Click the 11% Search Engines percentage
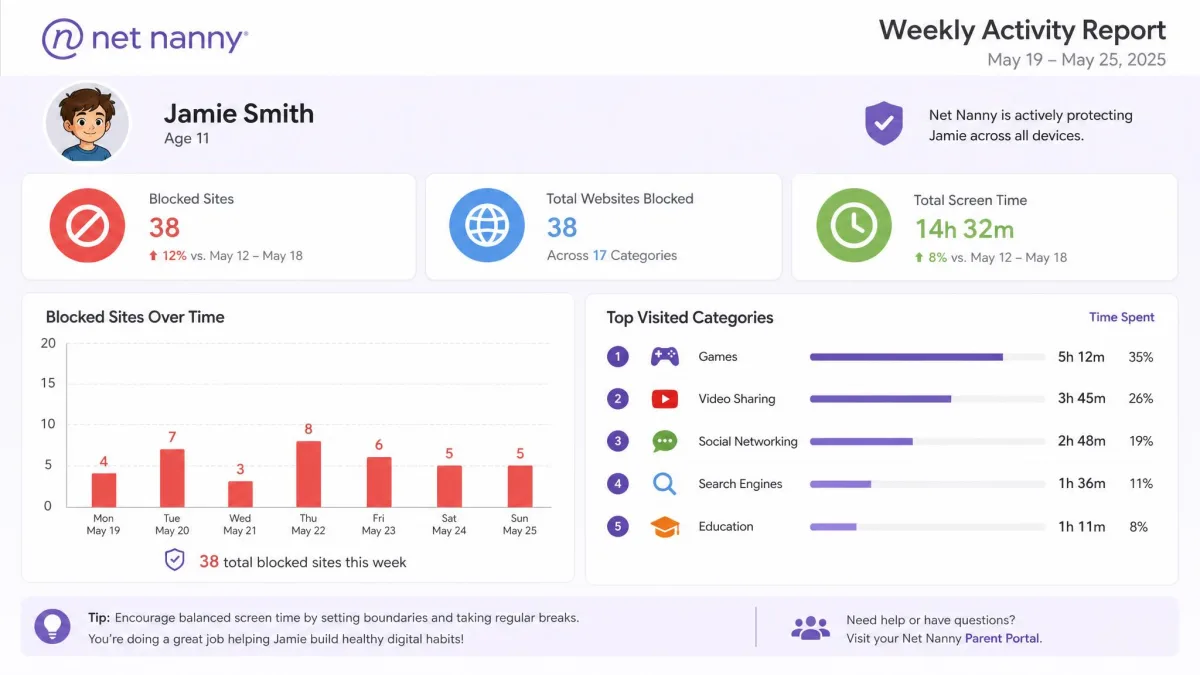The width and height of the screenshot is (1200, 675). tap(1141, 484)
